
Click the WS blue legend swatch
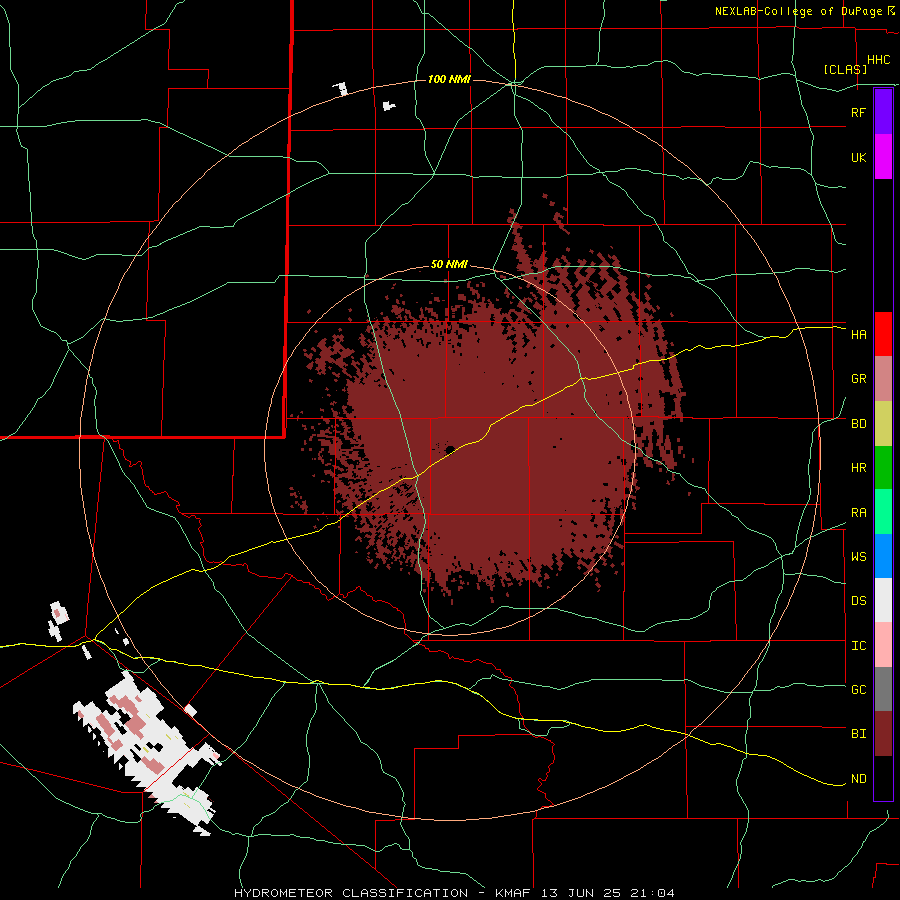click(883, 556)
